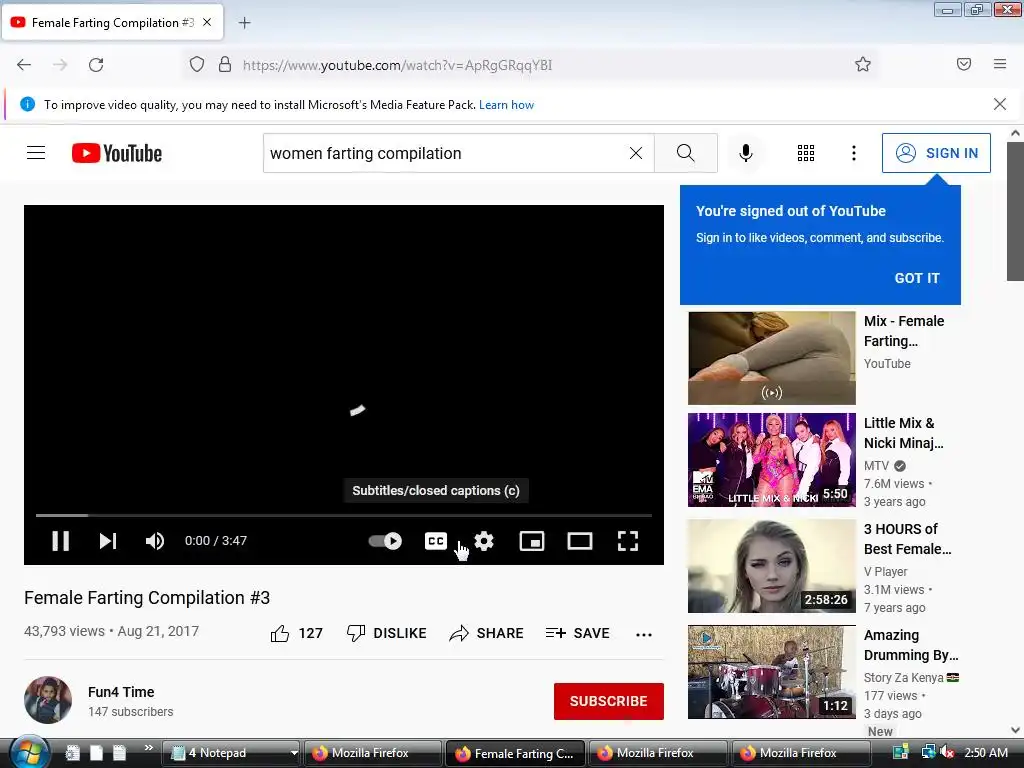
Task: Open a new Firefox tab
Action: point(244,23)
